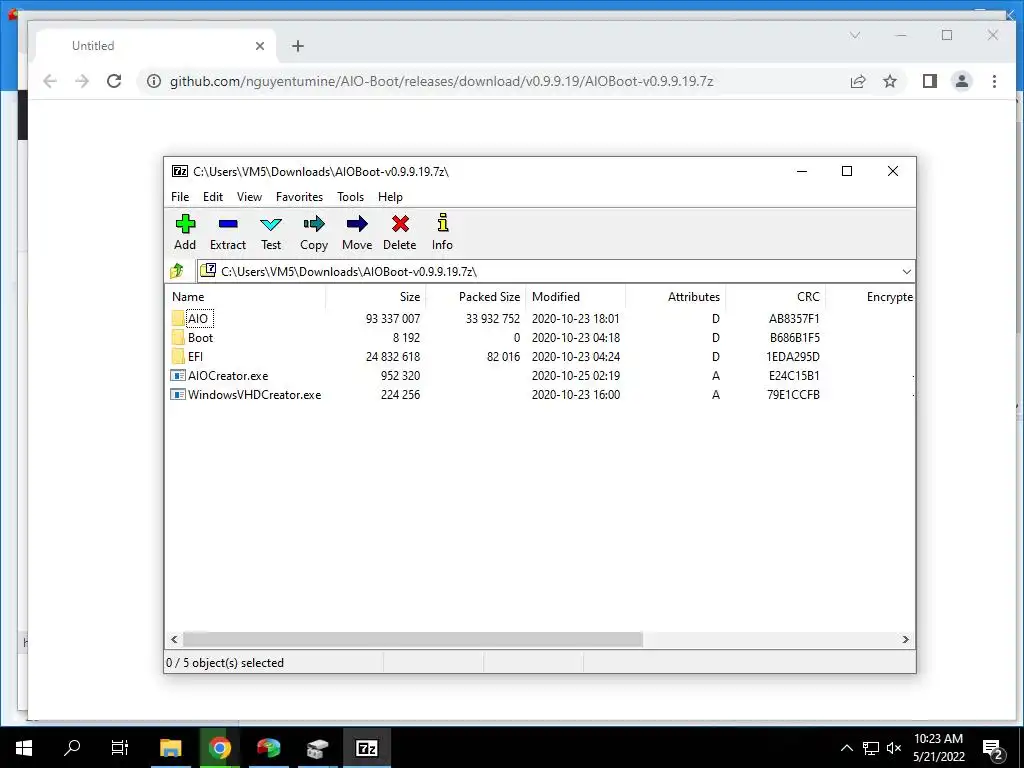Open the Windows Start menu
This screenshot has height=768, width=1024.
[x=24, y=748]
